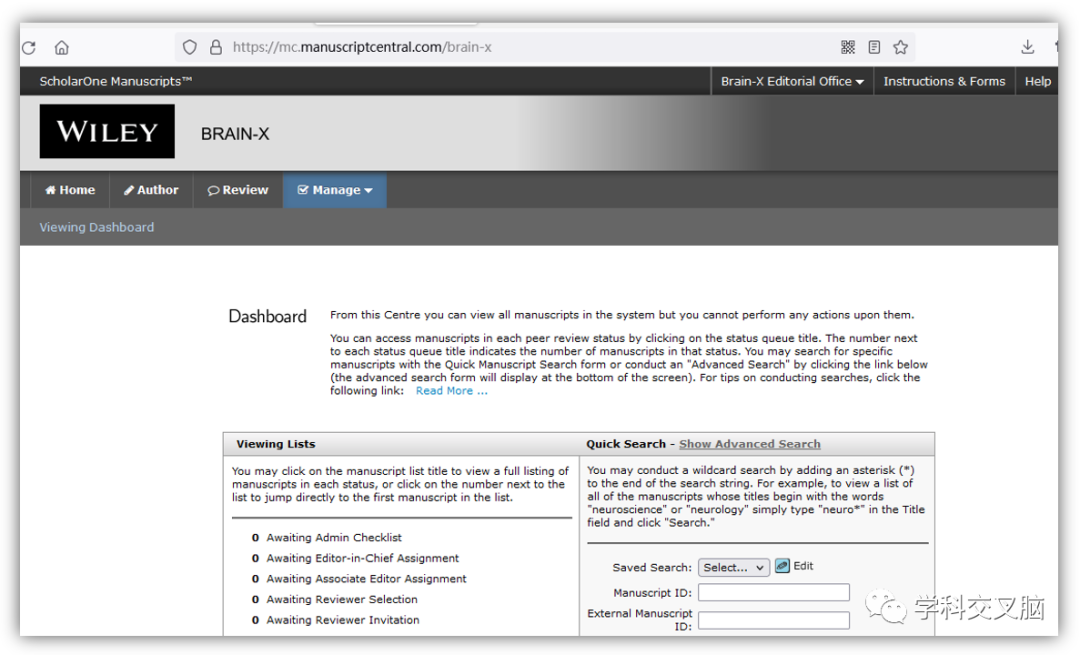
Task: Click the edit saved search pencil icon
Action: pos(782,566)
